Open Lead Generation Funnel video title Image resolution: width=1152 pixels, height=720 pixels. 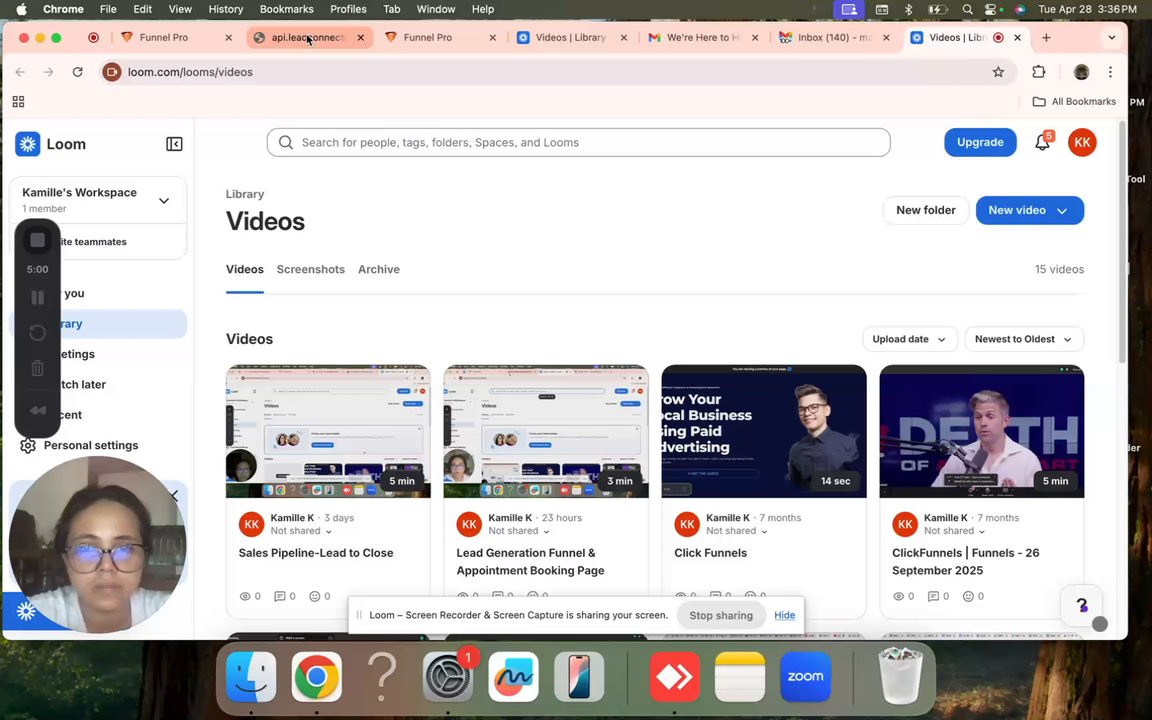(x=530, y=562)
